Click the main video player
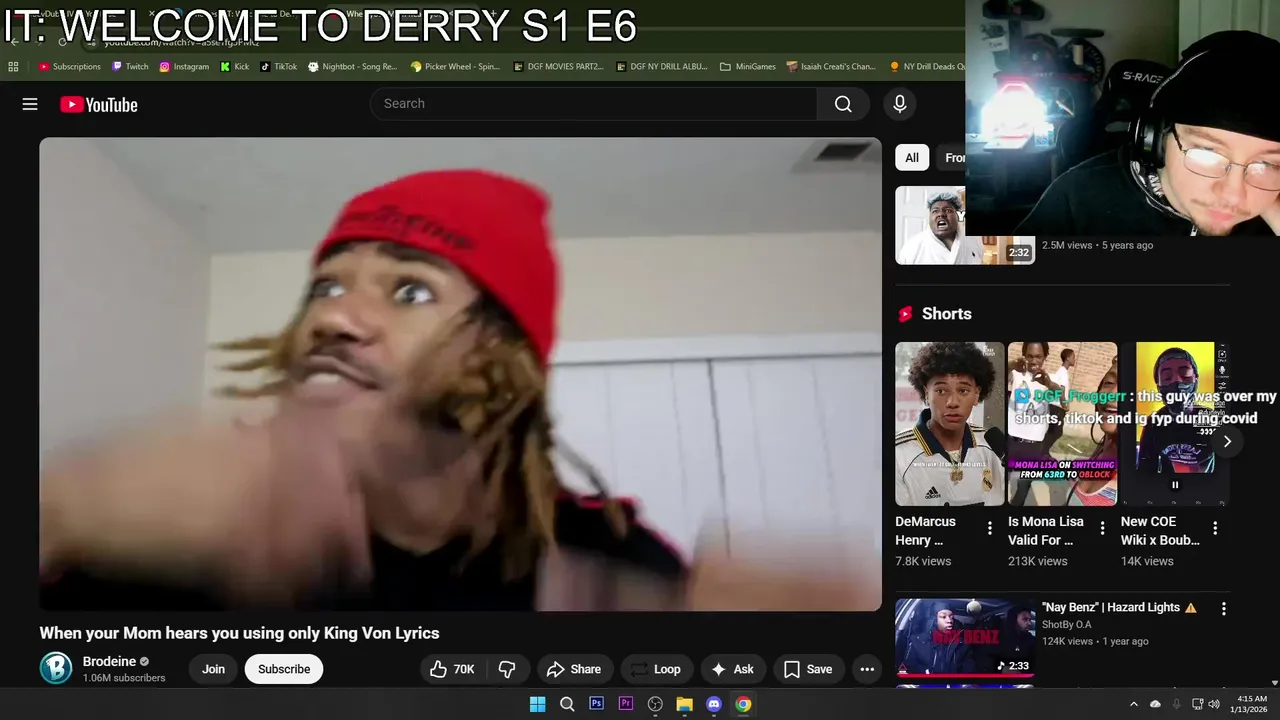The image size is (1280, 720). point(460,373)
